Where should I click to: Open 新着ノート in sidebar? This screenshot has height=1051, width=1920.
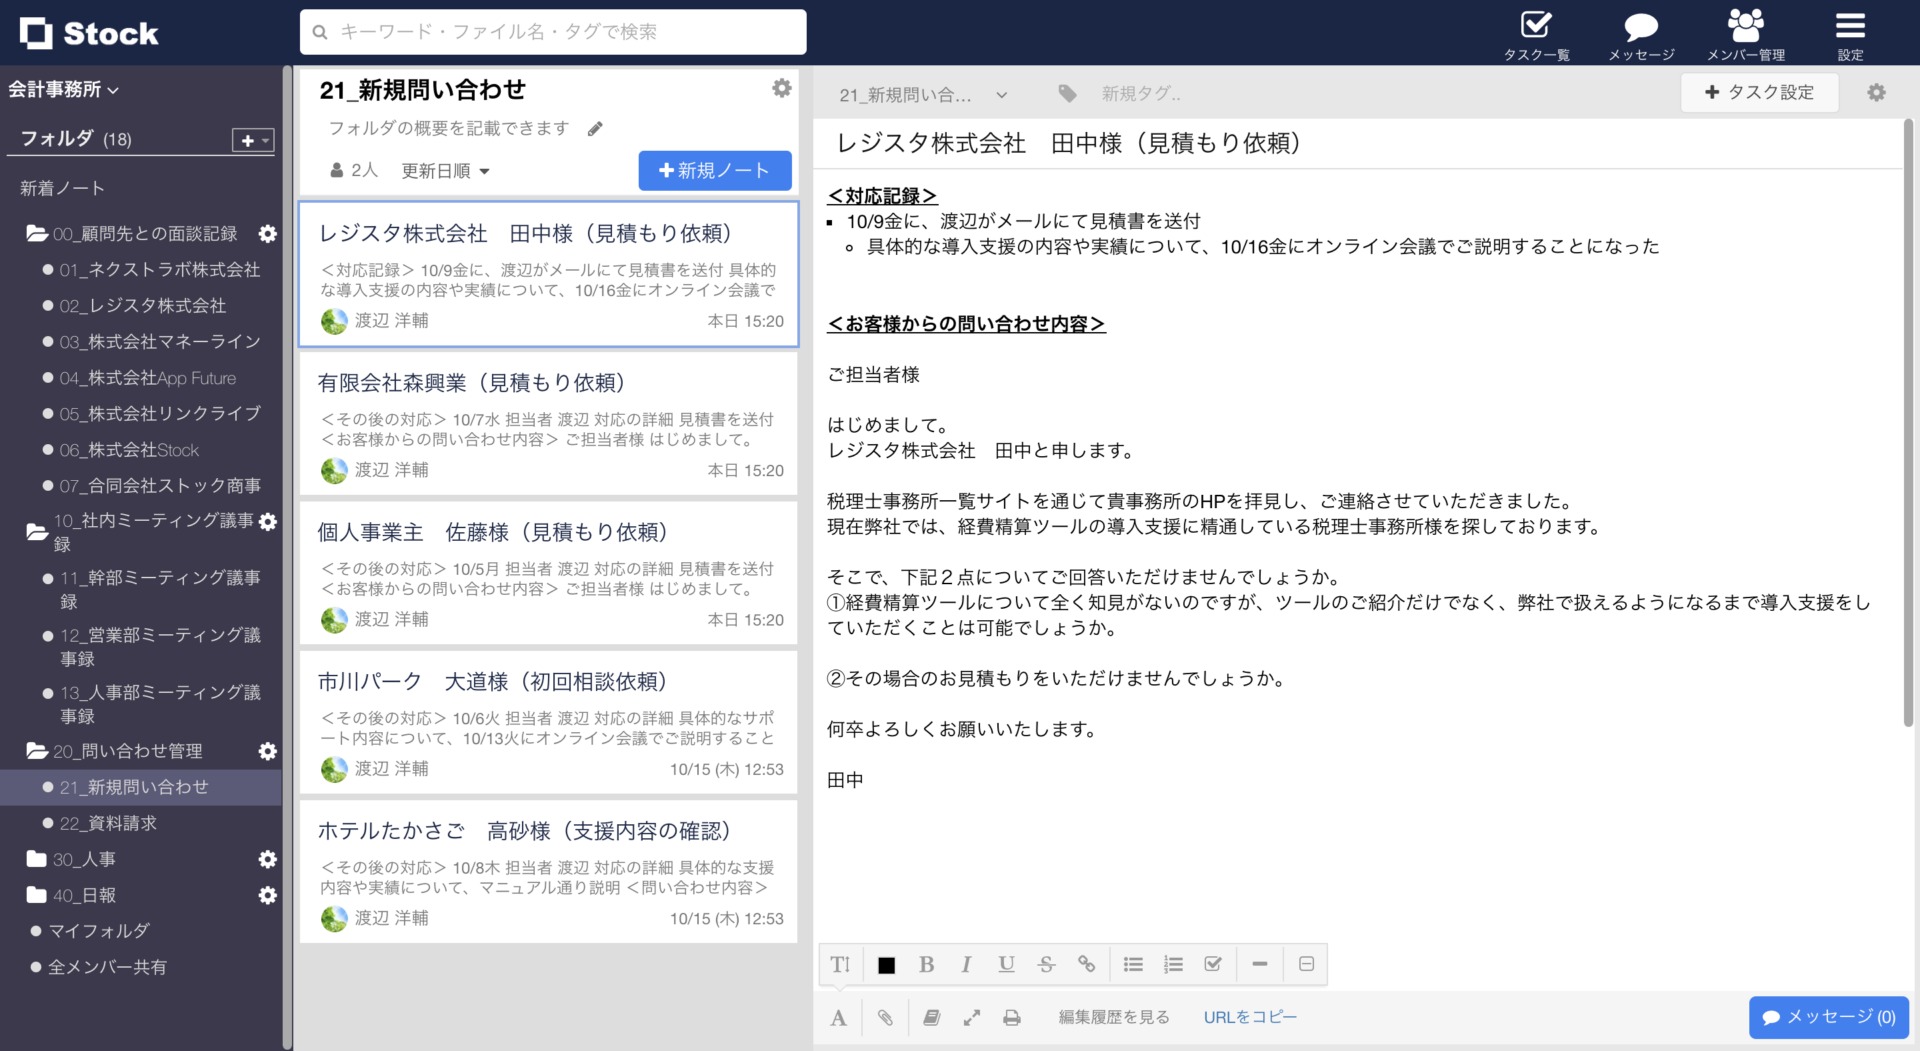pos(62,189)
